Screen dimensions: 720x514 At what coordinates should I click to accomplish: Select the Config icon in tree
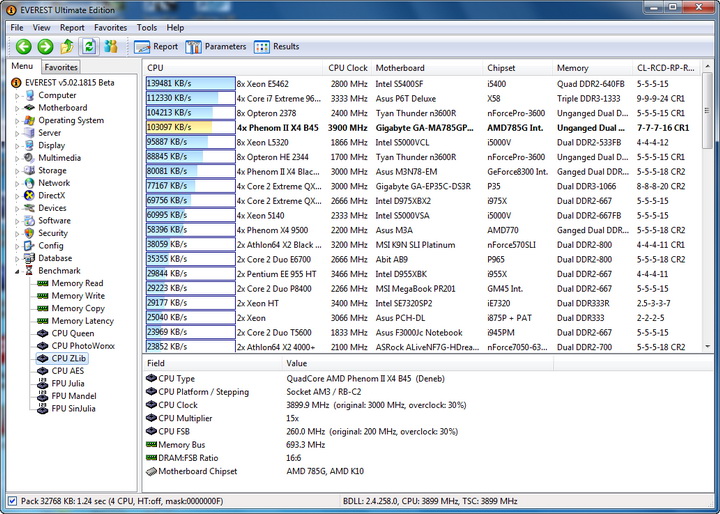[x=29, y=246]
